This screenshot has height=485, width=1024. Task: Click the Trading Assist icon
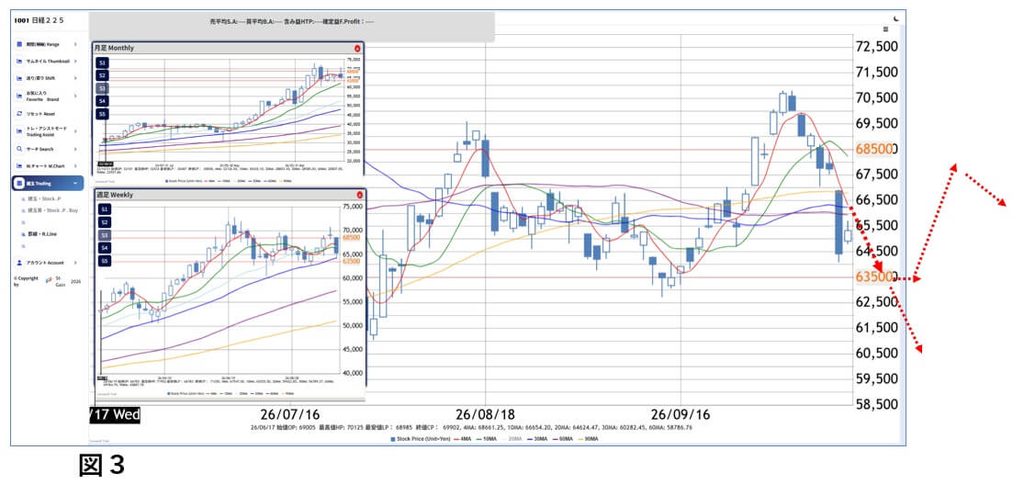[19, 131]
